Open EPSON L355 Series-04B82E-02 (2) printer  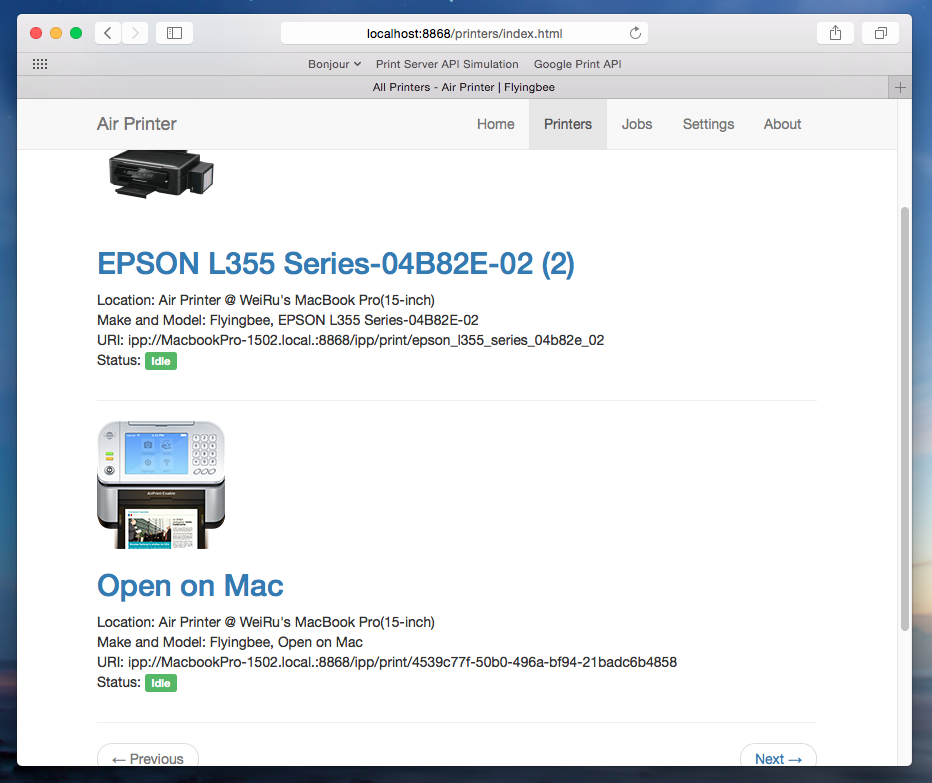(336, 264)
